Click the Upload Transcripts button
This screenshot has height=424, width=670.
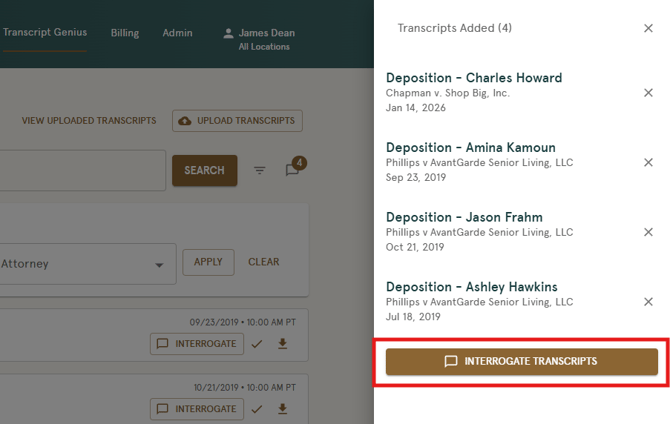(x=237, y=121)
